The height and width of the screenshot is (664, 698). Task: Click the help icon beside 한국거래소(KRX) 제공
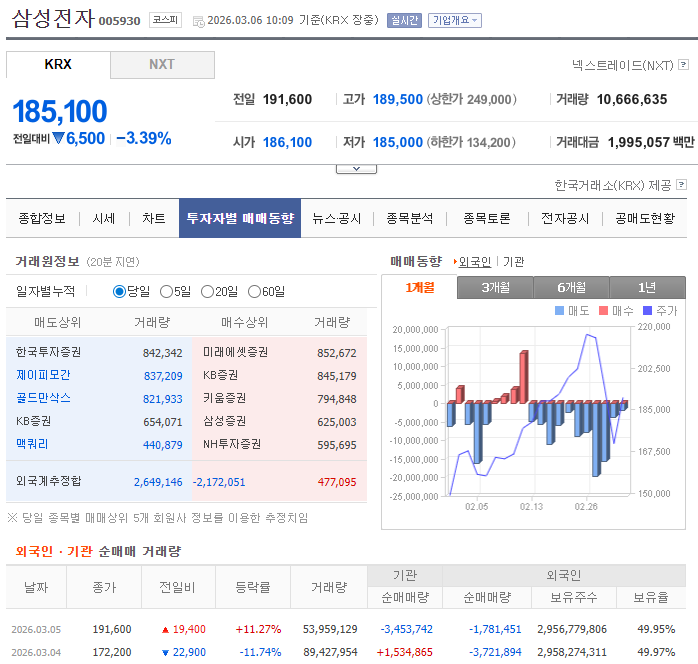(x=682, y=185)
